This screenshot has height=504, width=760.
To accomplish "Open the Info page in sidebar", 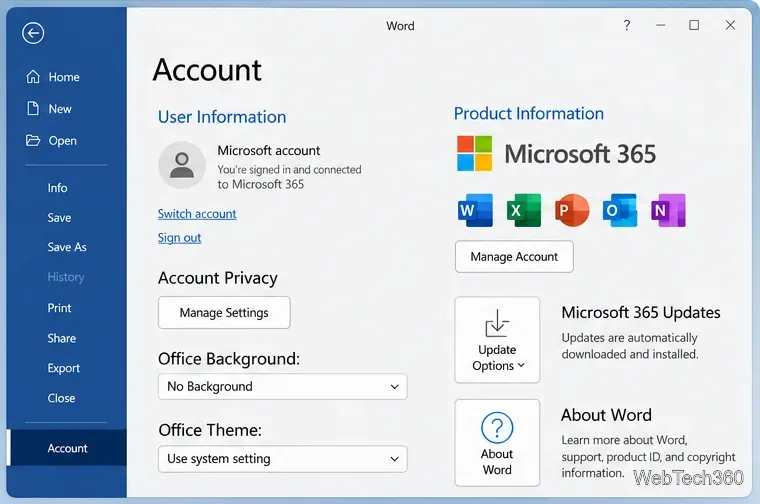I will 57,188.
